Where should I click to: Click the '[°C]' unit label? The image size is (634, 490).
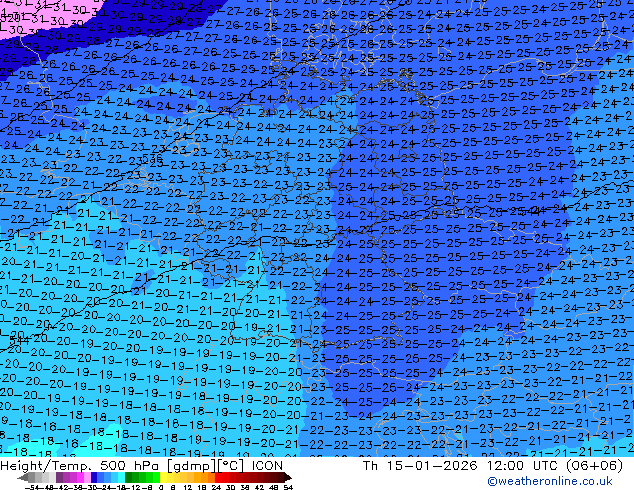(231, 466)
